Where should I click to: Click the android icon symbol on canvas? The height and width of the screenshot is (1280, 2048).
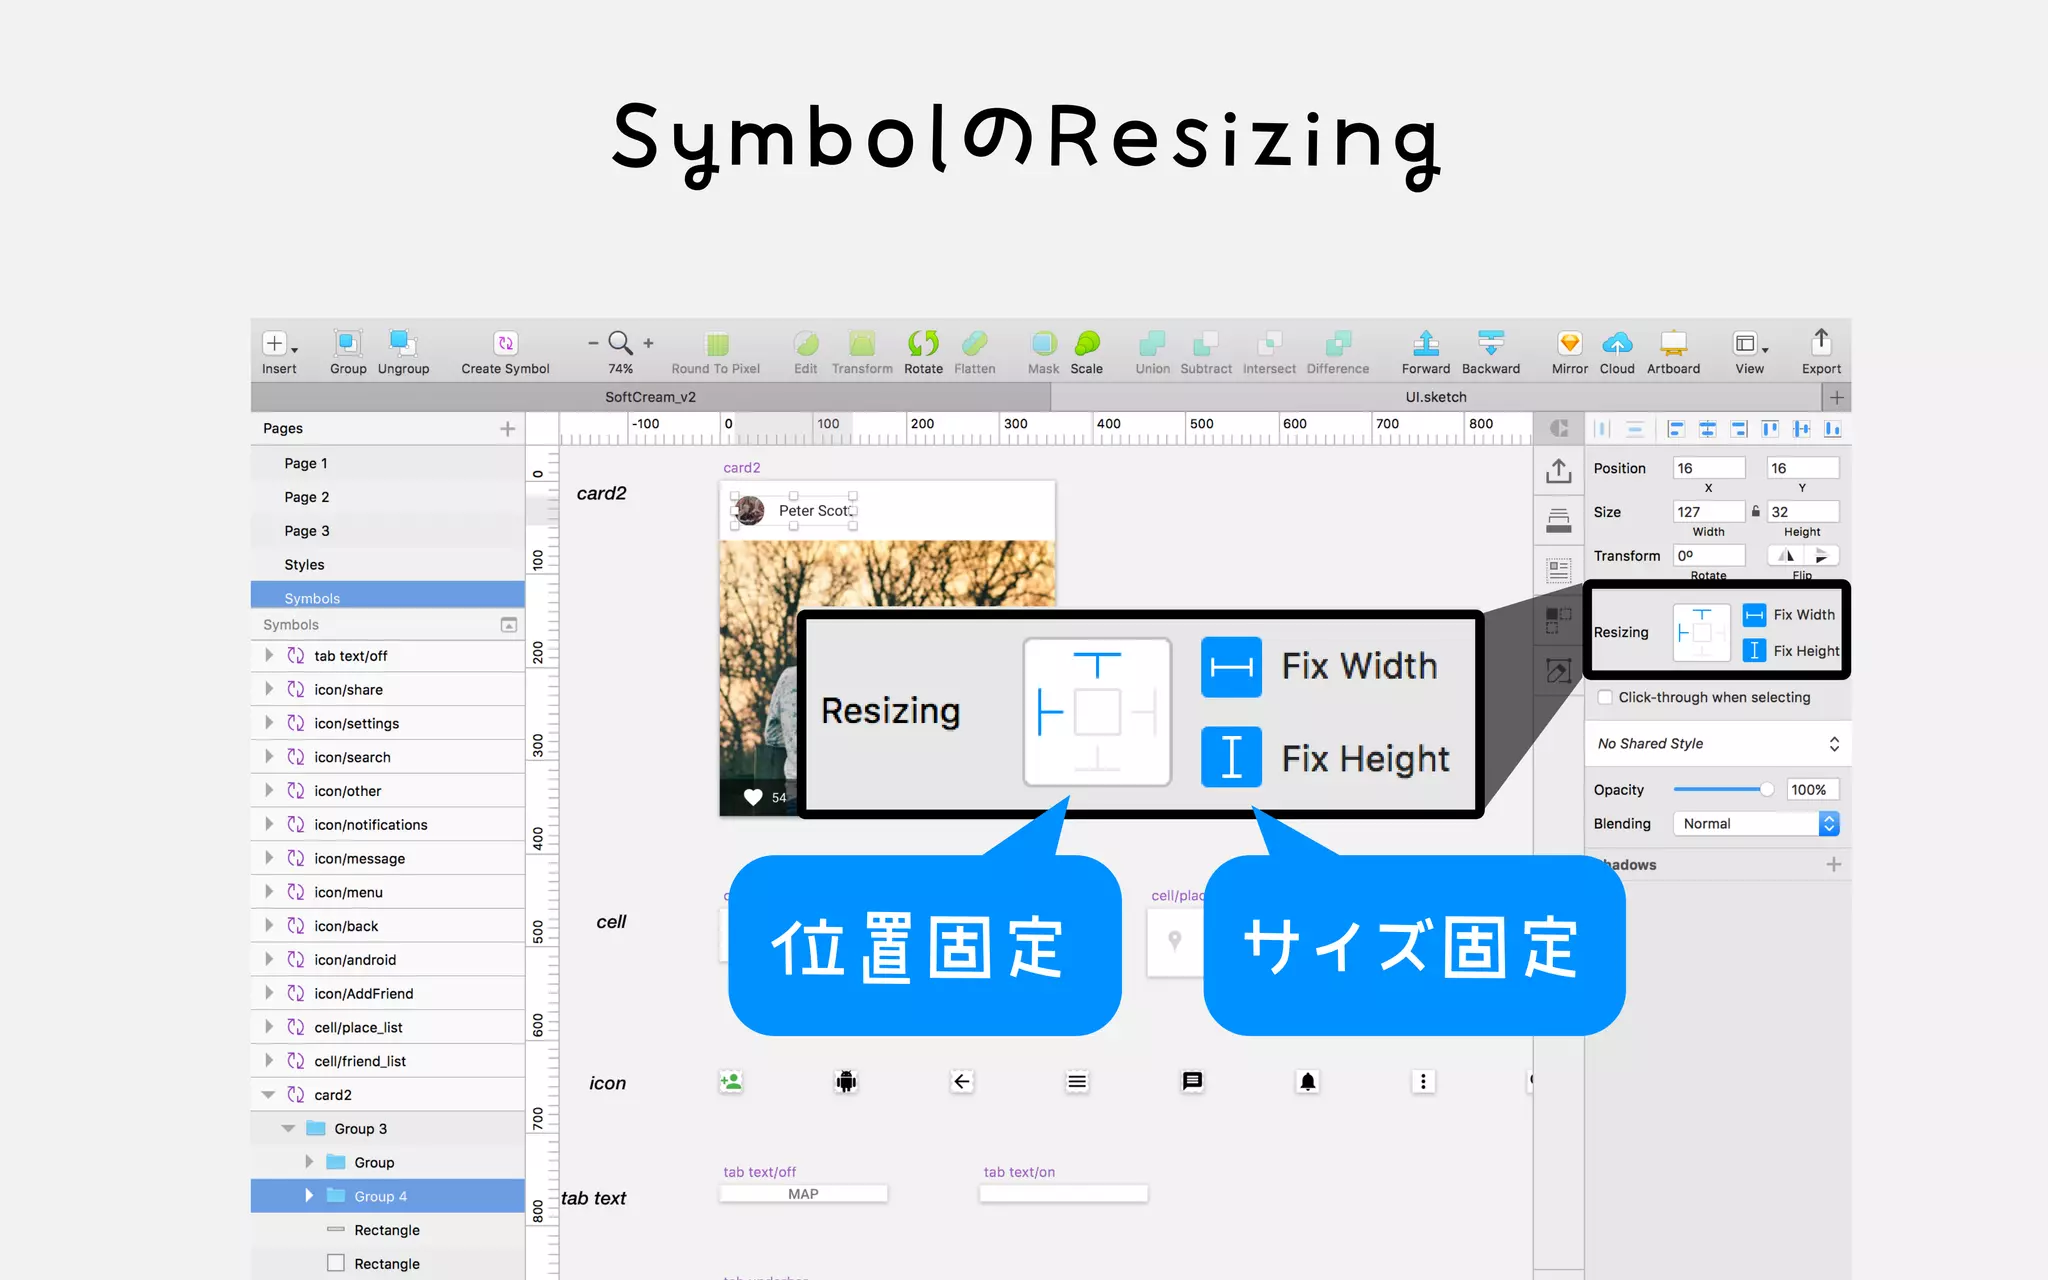click(x=846, y=1081)
